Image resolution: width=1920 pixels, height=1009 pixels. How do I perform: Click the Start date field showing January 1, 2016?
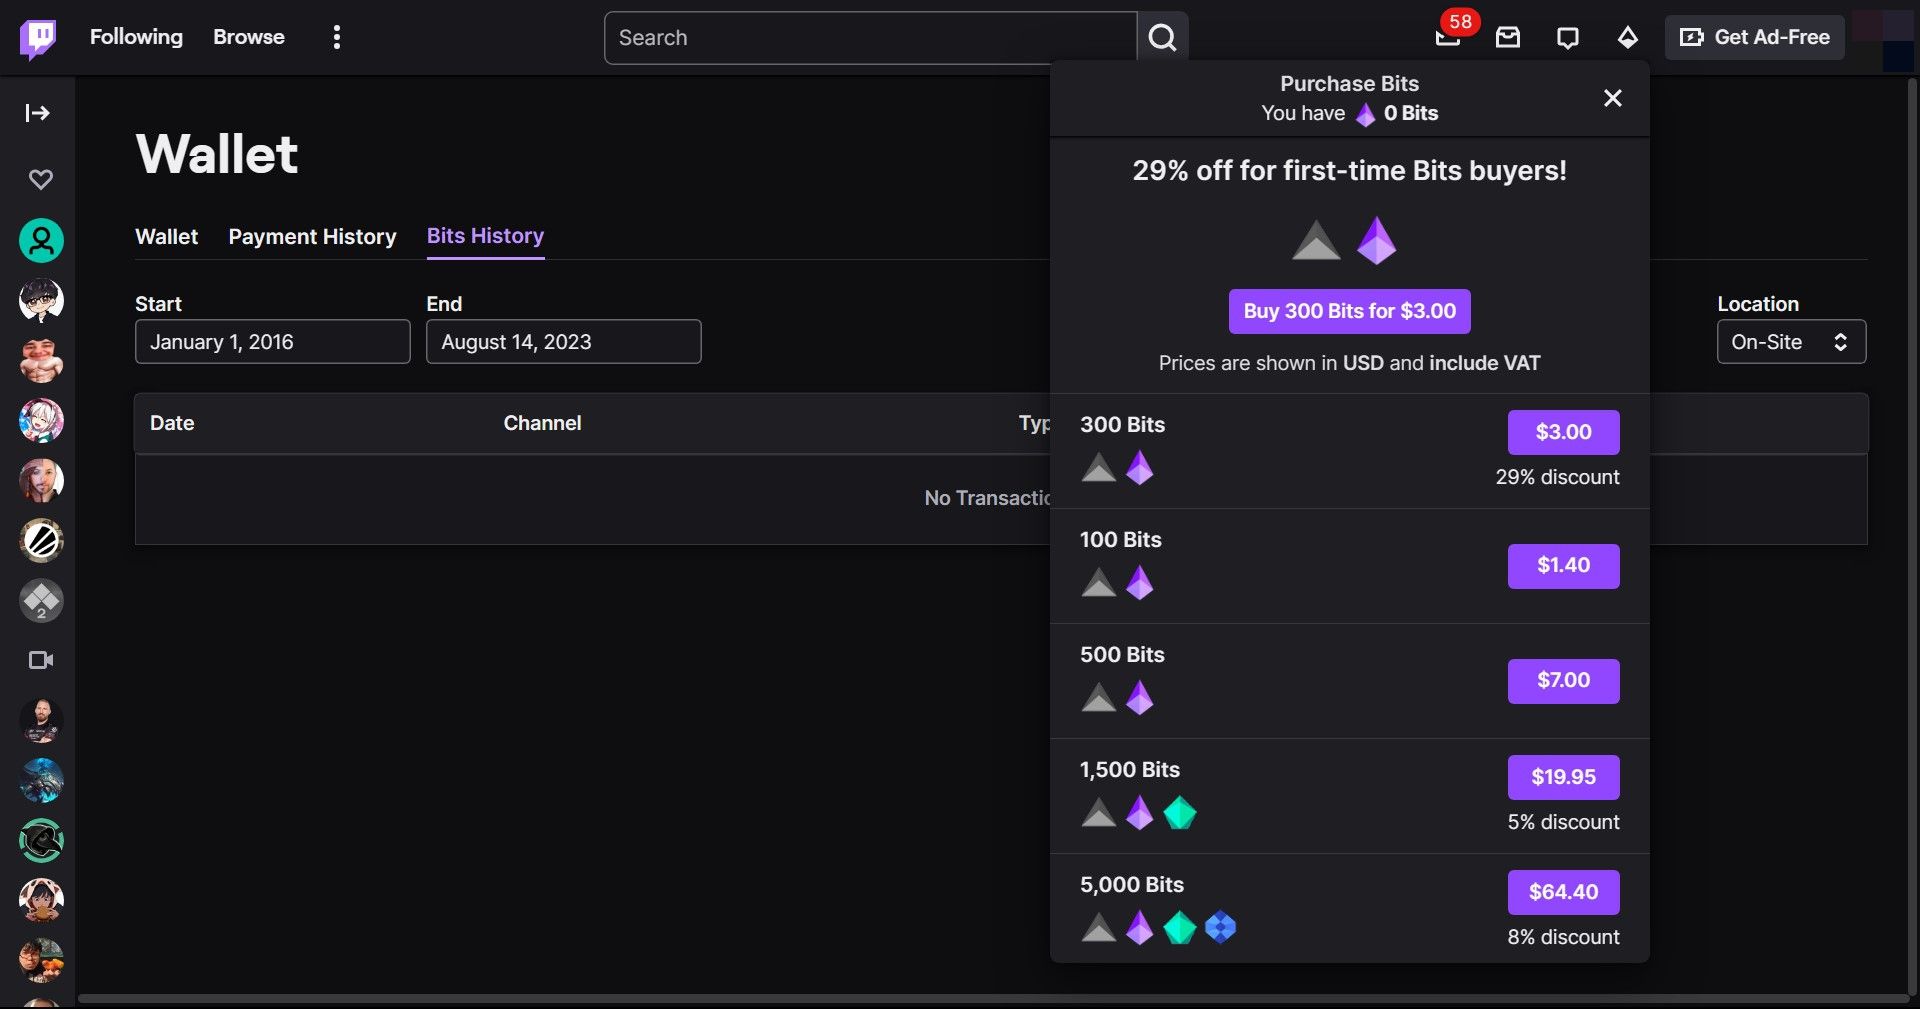point(272,342)
